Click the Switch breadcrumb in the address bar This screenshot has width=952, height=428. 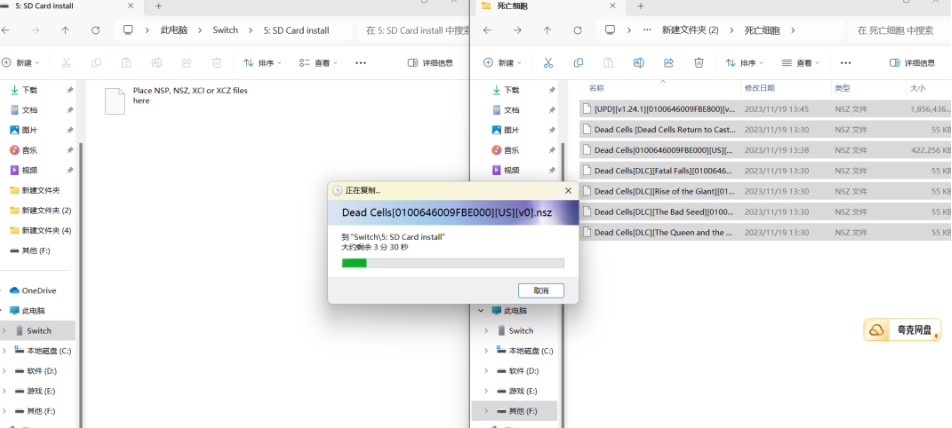[x=225, y=30]
